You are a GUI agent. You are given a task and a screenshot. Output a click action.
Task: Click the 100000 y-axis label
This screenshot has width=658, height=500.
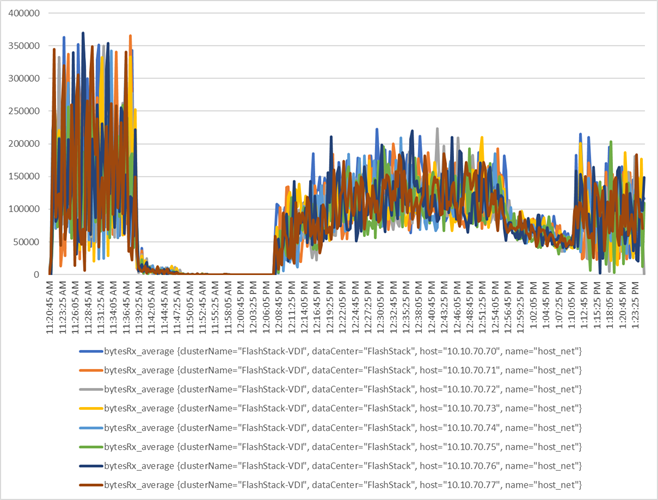coord(24,209)
